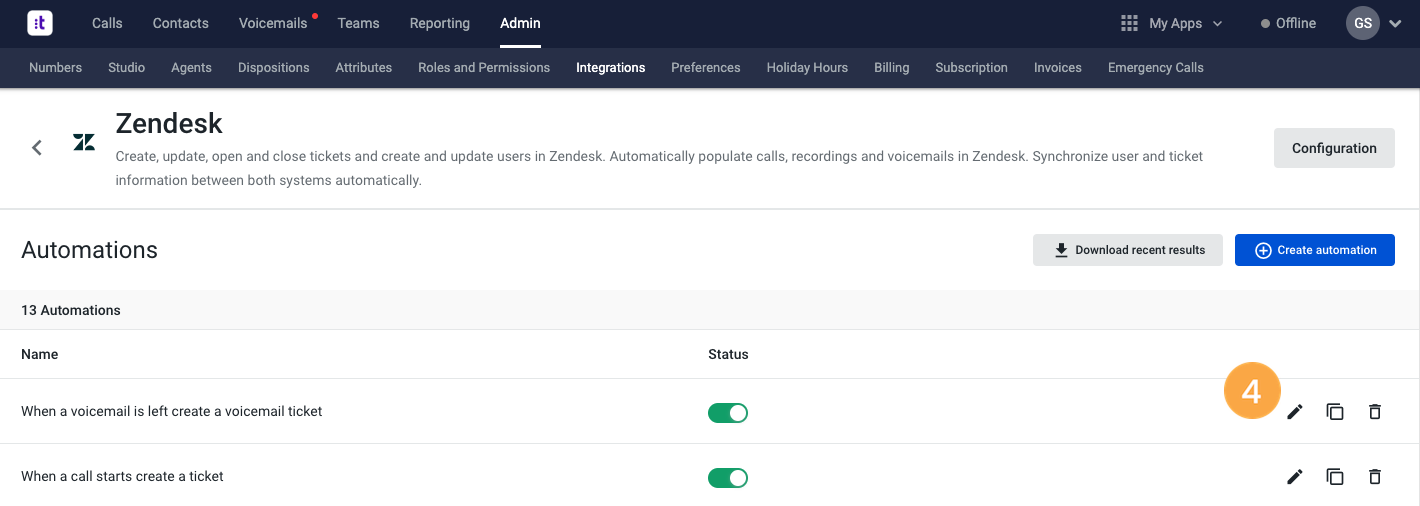This screenshot has width=1420, height=506.
Task: Open the My Apps dropdown
Action: click(x=1171, y=23)
